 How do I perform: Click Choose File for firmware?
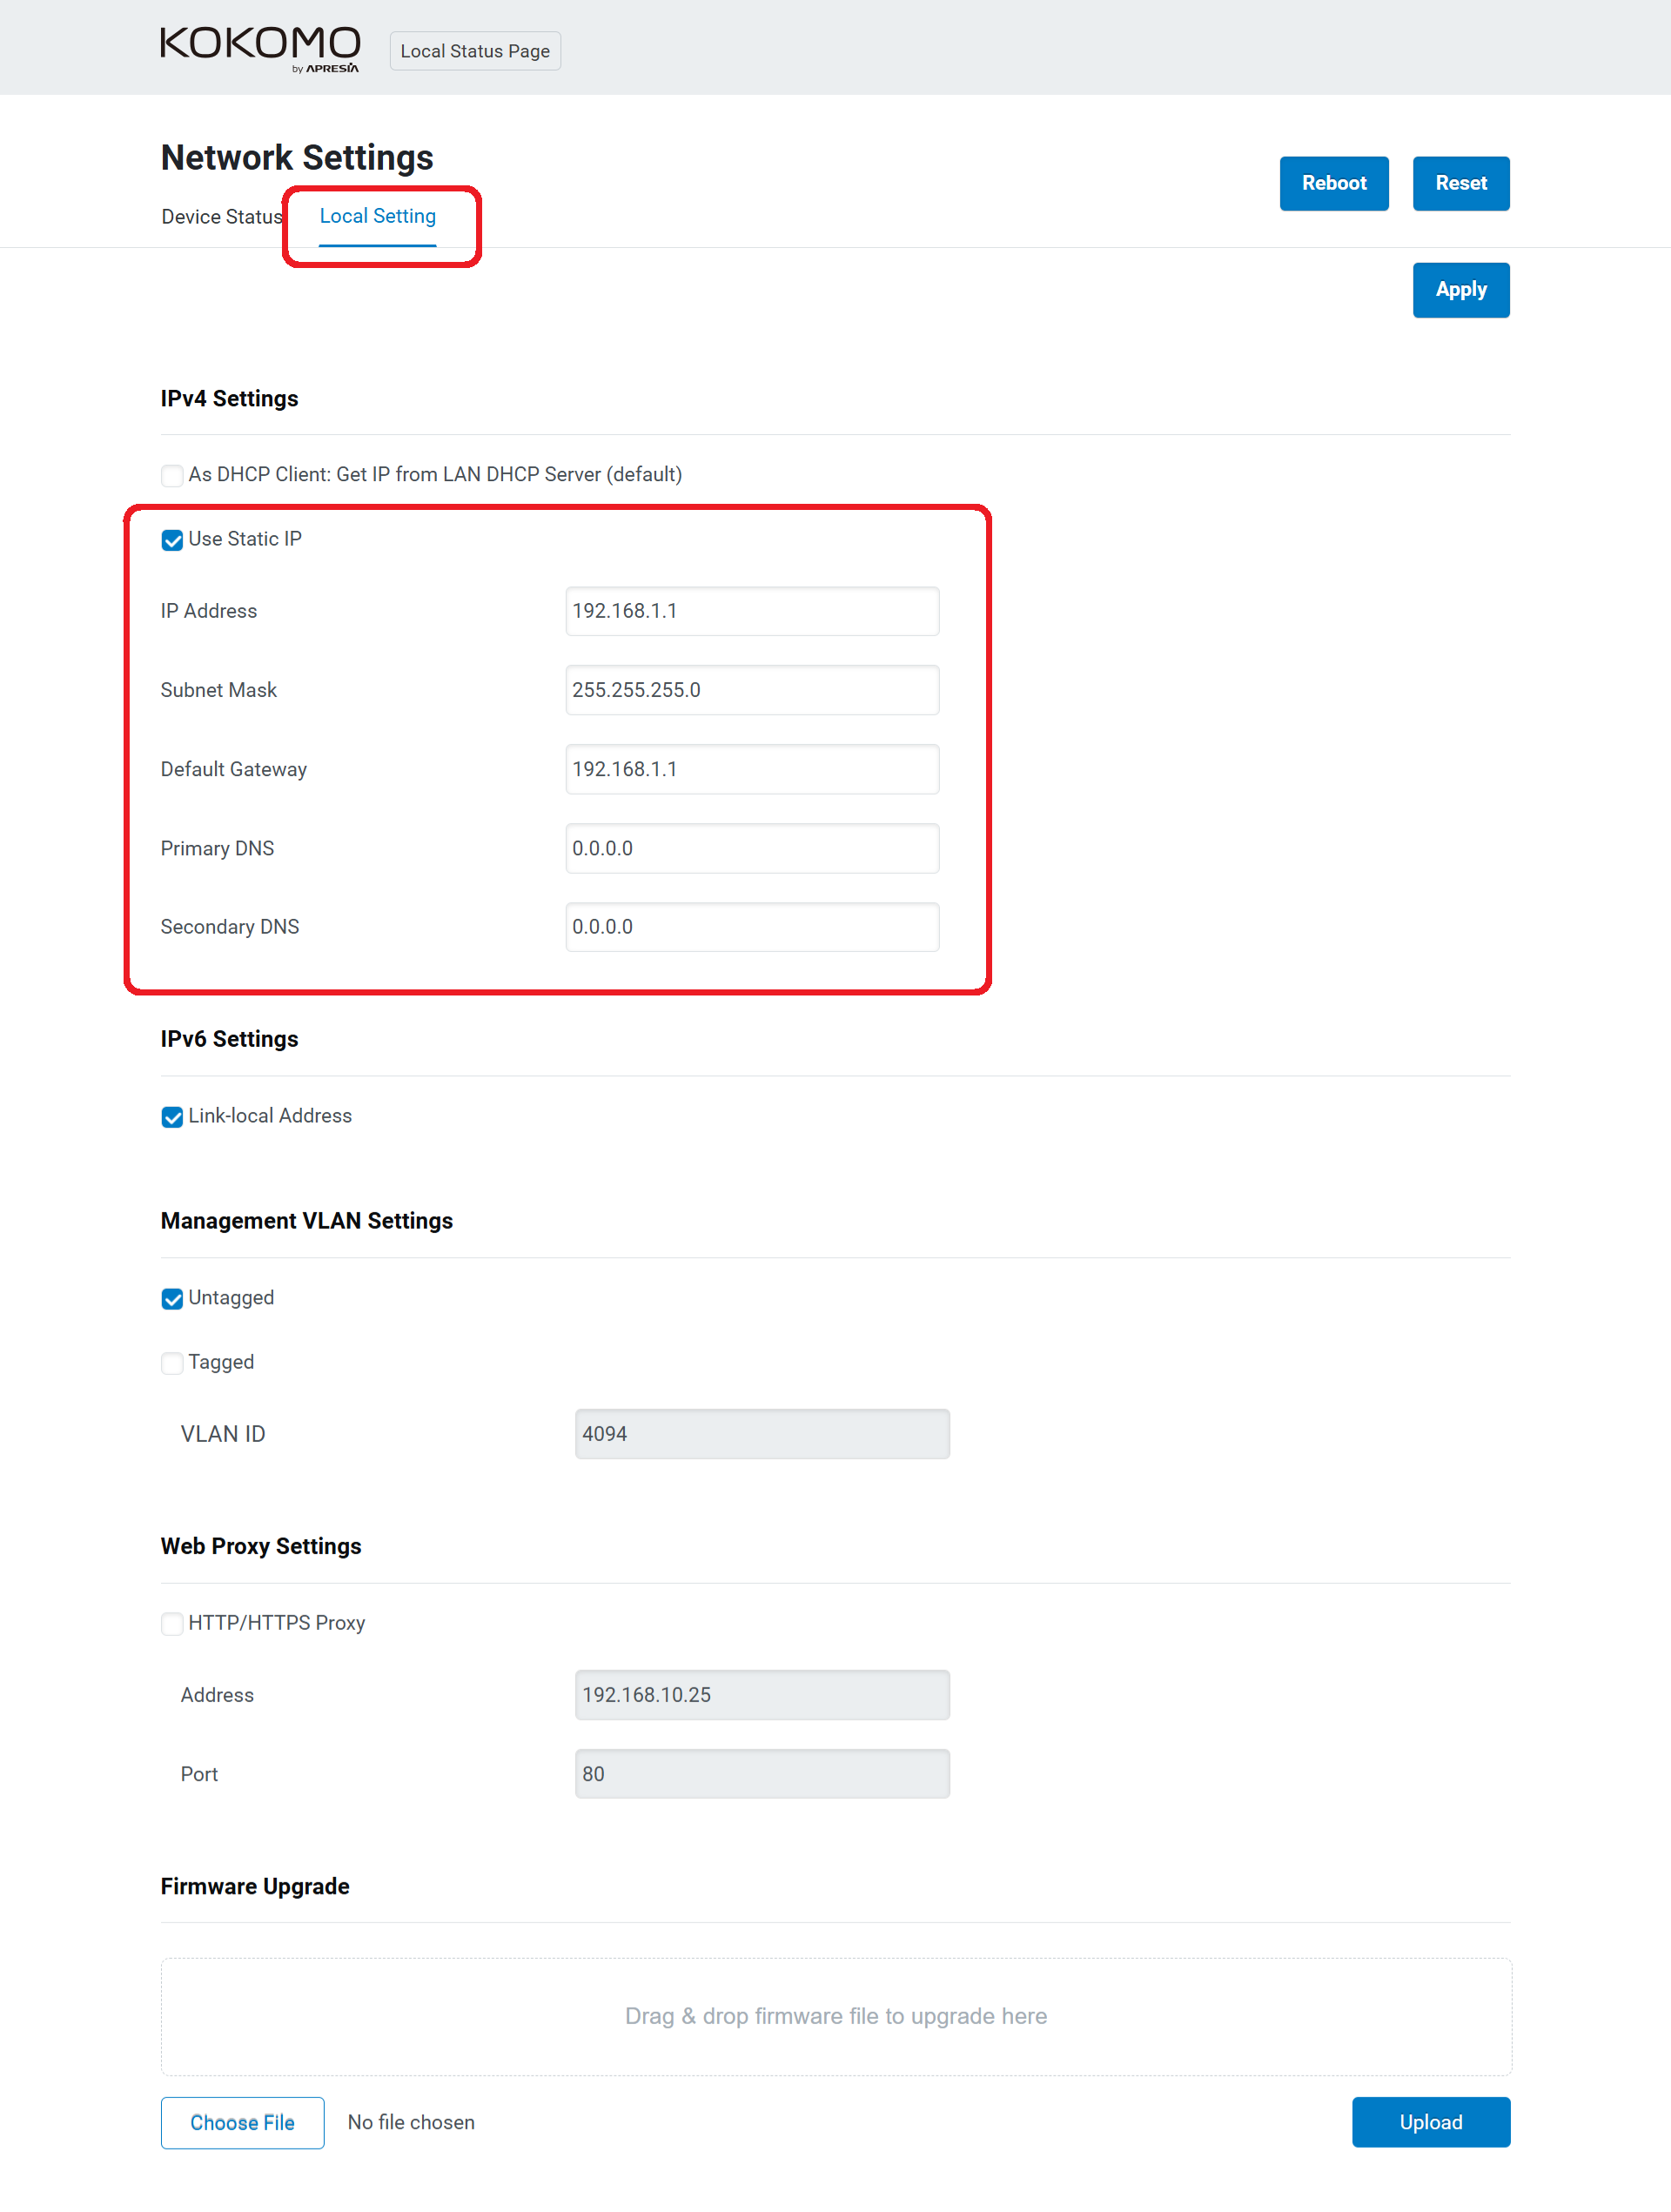click(242, 2122)
